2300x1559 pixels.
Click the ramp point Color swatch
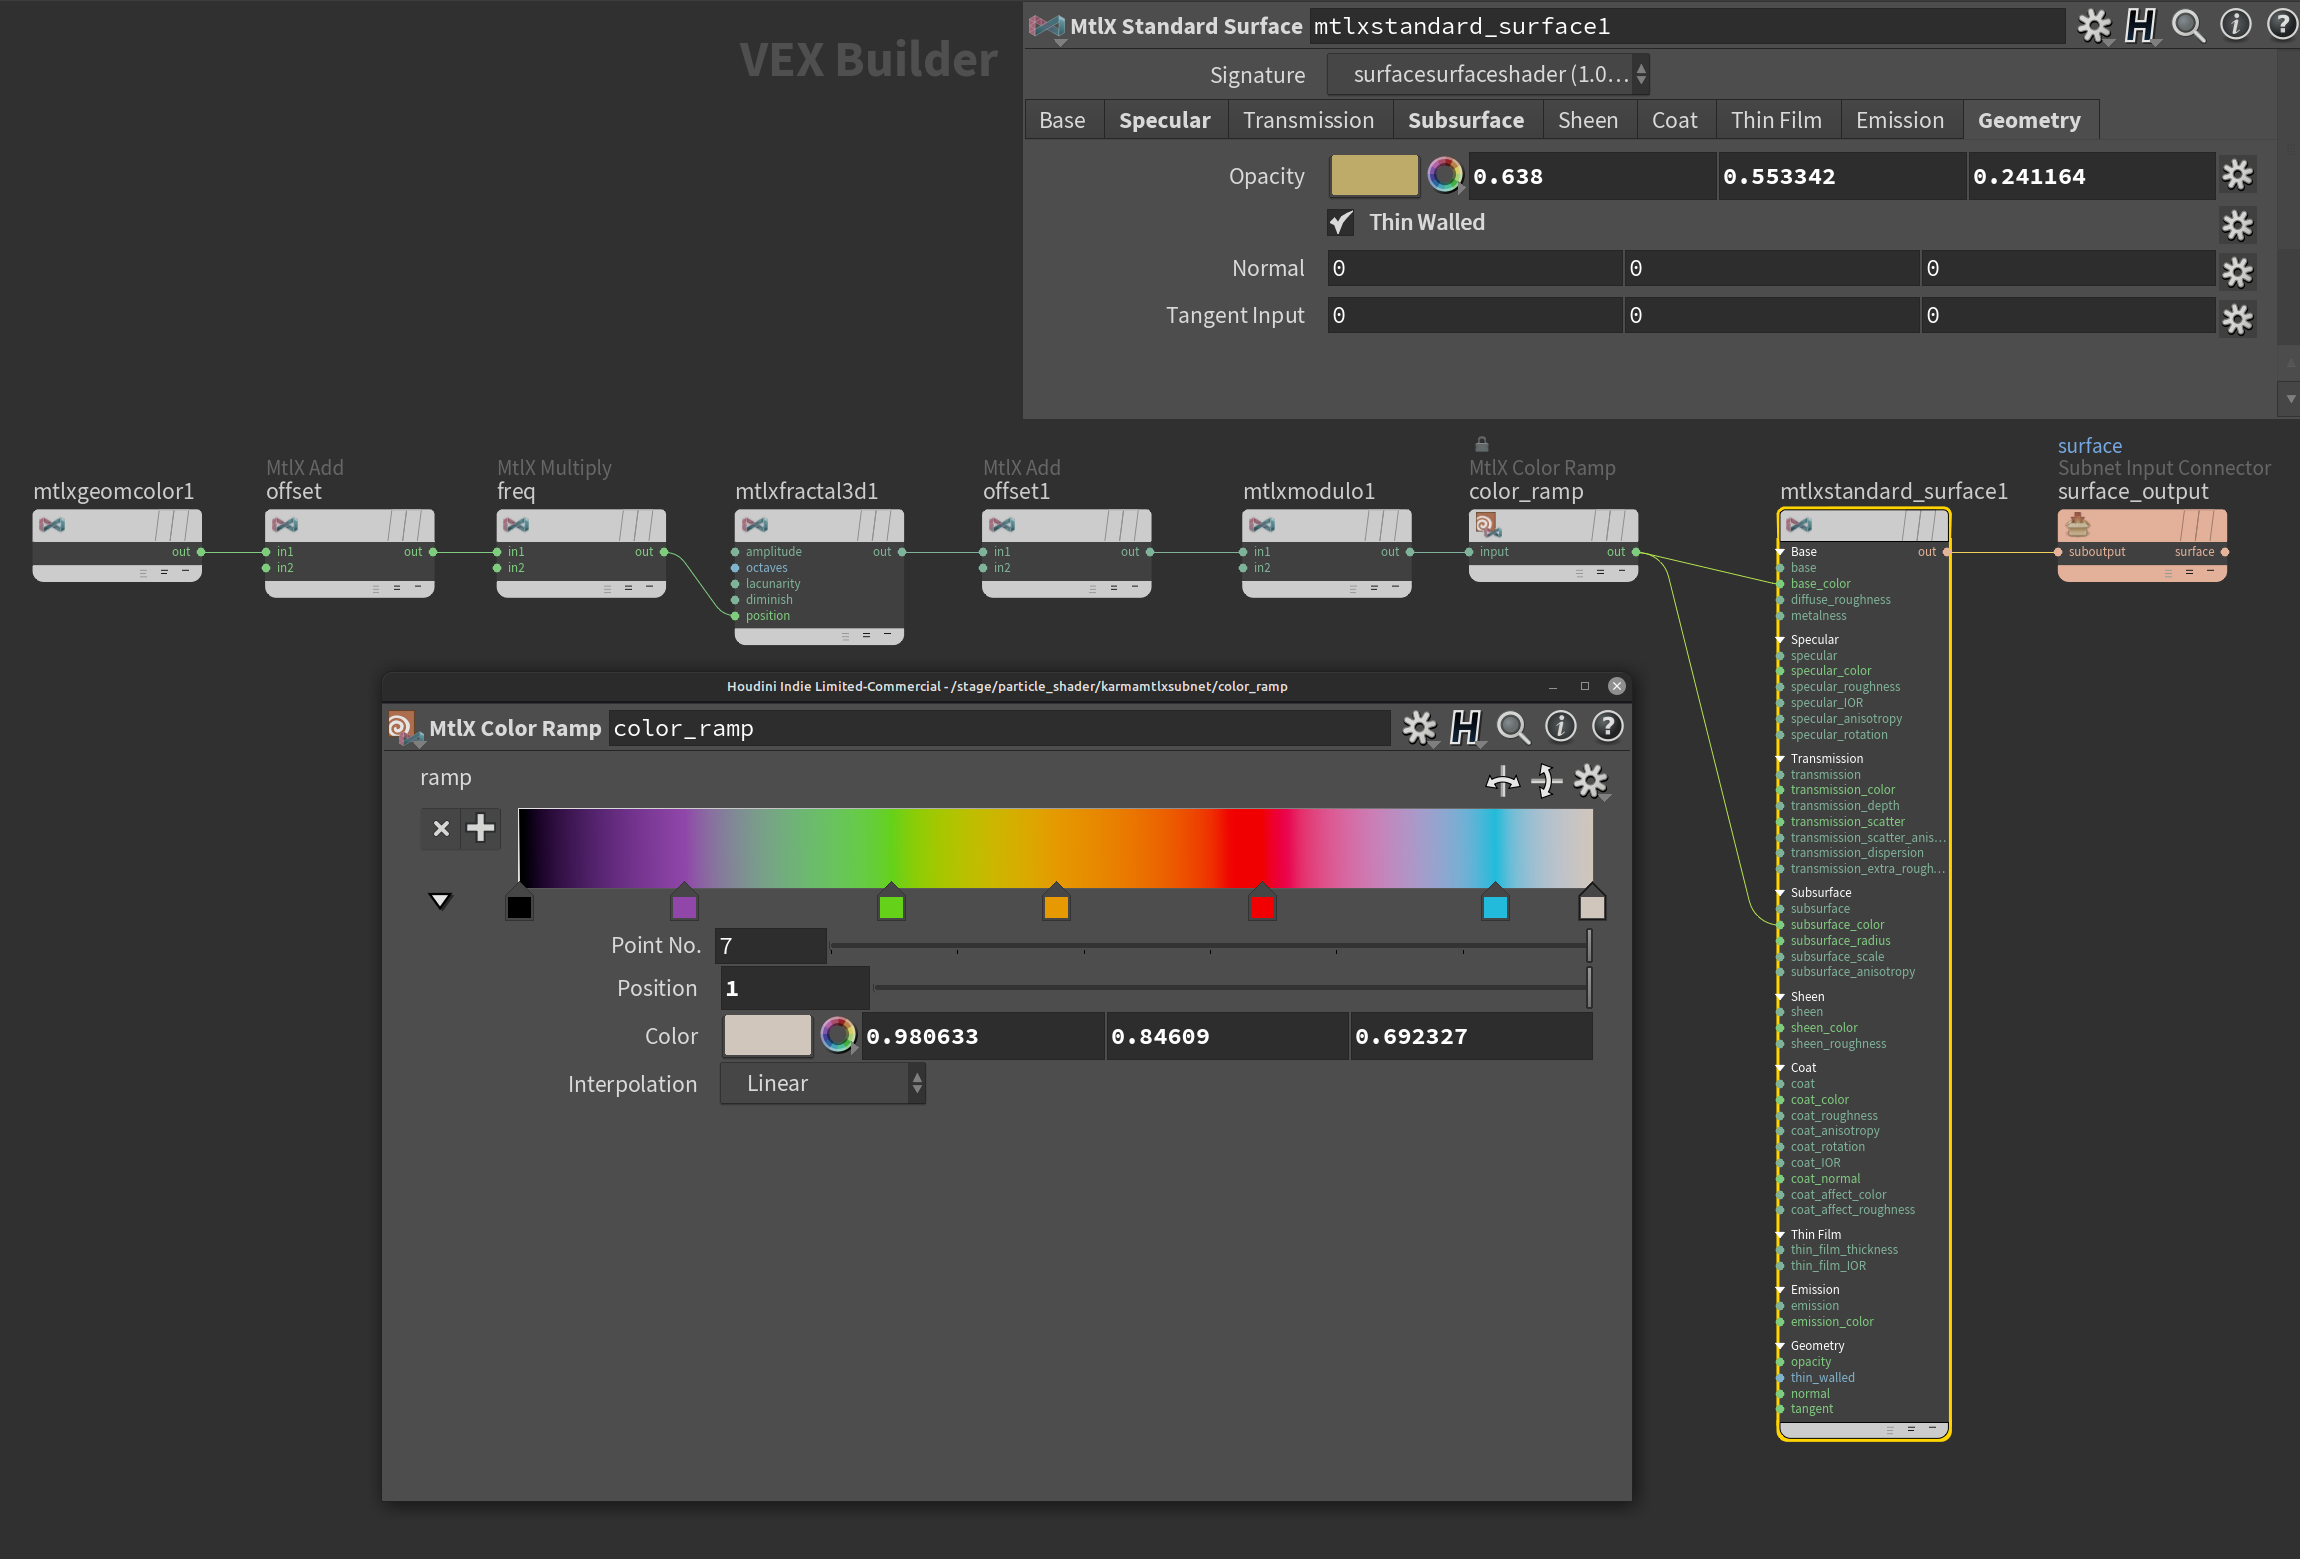click(x=768, y=1036)
